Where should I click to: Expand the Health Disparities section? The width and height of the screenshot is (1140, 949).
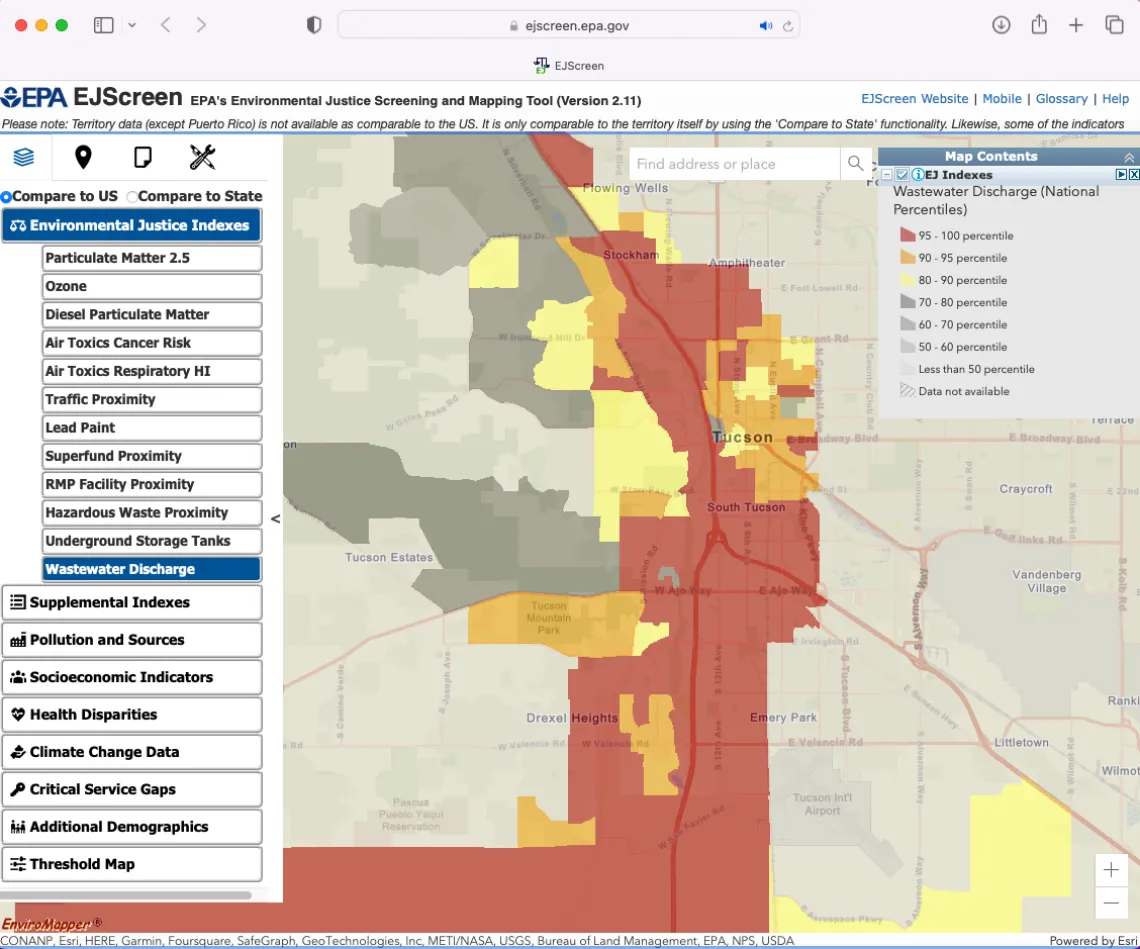[x=132, y=714]
